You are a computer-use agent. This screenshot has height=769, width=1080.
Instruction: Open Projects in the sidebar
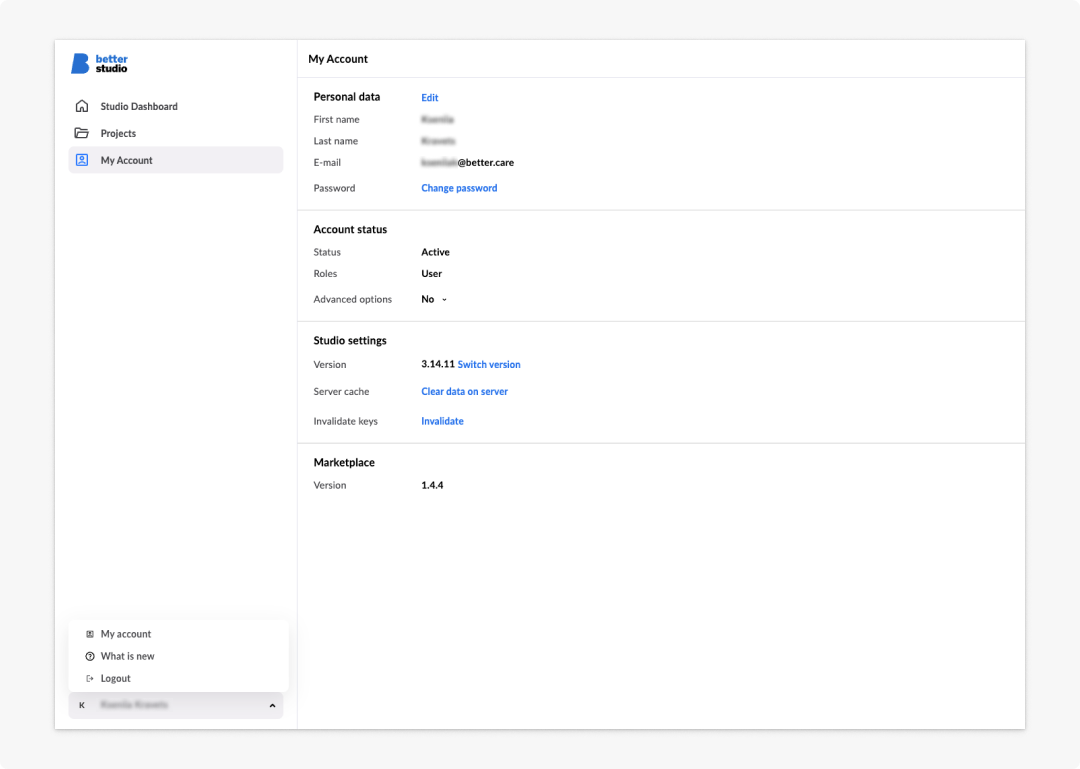point(176,133)
